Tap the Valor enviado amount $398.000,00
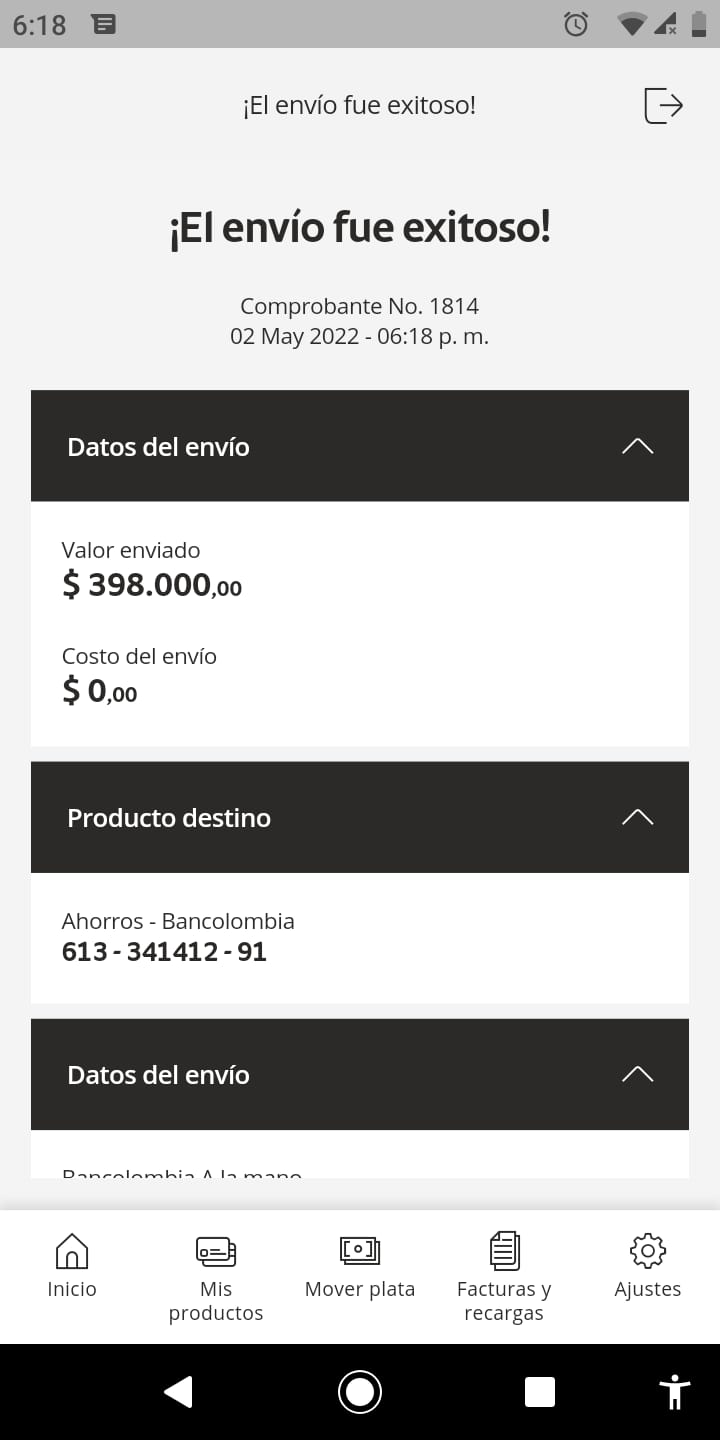This screenshot has width=720, height=1440. pos(152,585)
